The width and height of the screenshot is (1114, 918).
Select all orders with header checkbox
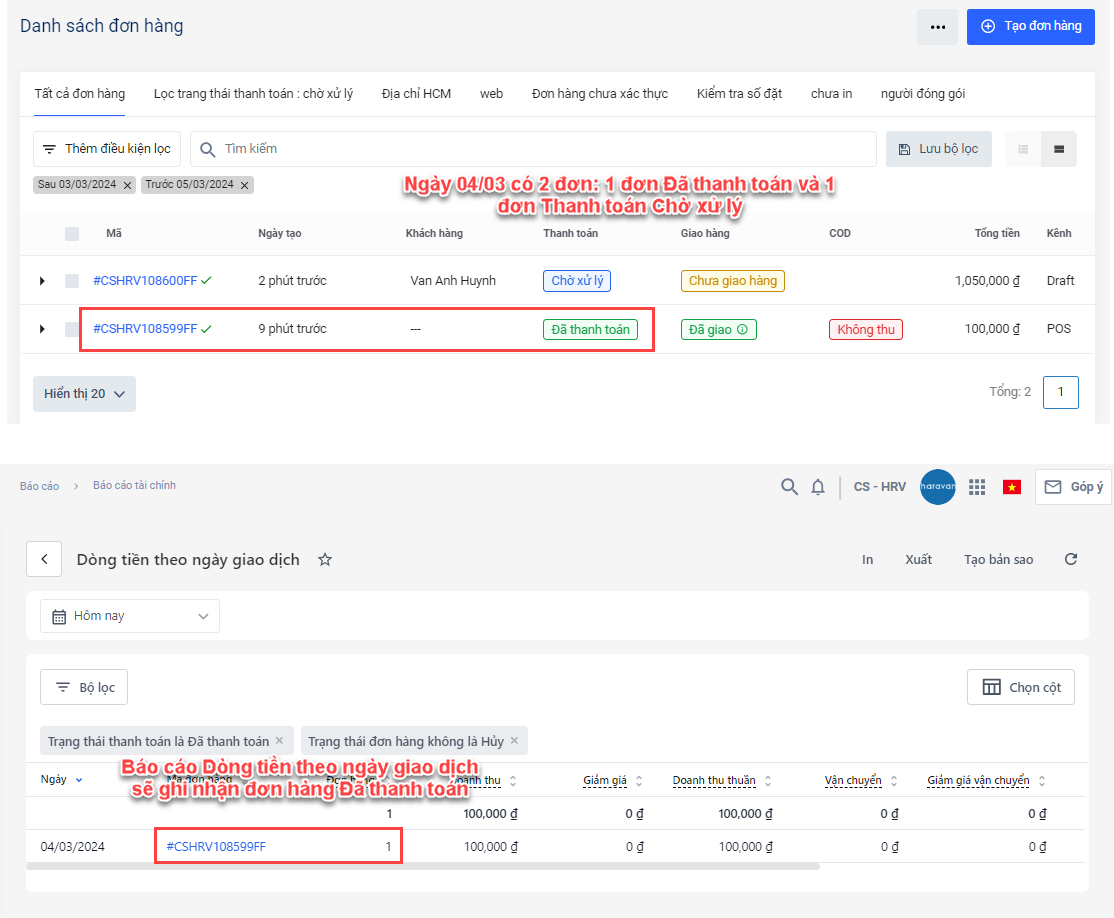[72, 234]
